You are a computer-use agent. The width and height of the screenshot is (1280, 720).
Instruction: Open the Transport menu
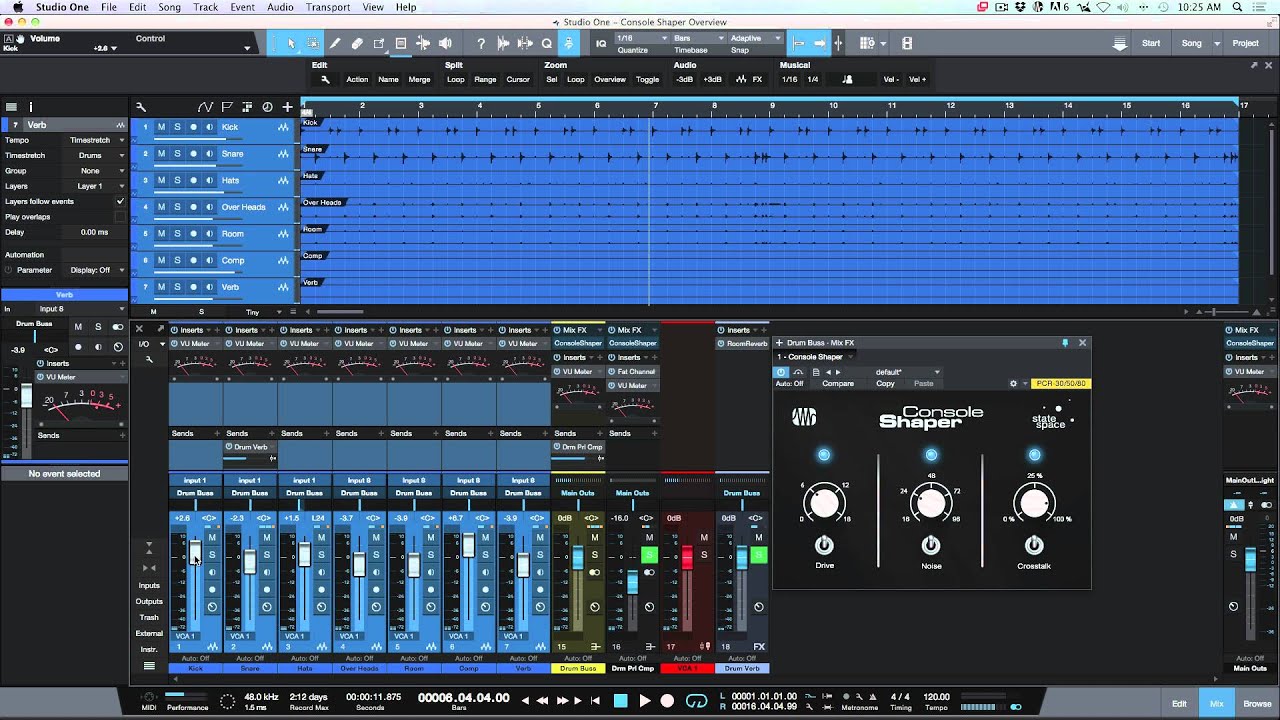point(328,7)
